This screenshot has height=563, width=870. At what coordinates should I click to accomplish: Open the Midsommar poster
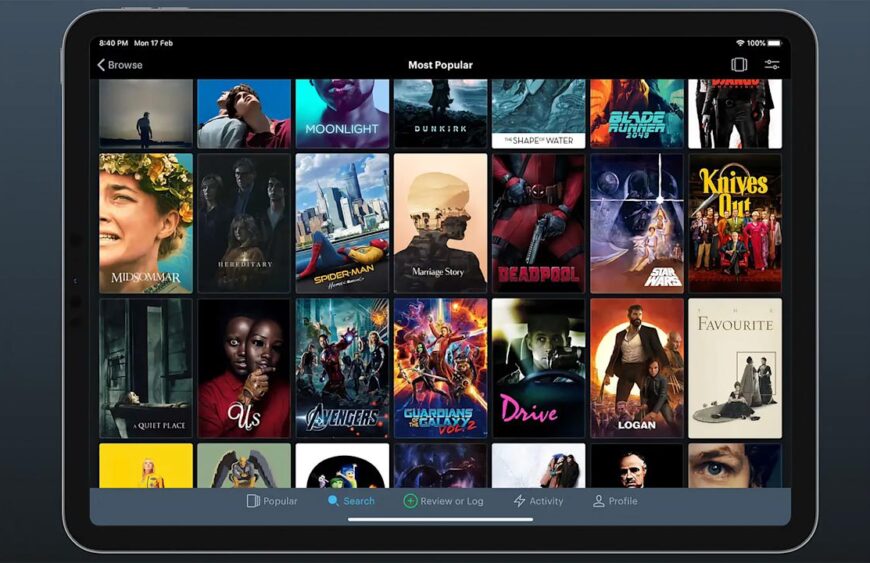point(146,223)
